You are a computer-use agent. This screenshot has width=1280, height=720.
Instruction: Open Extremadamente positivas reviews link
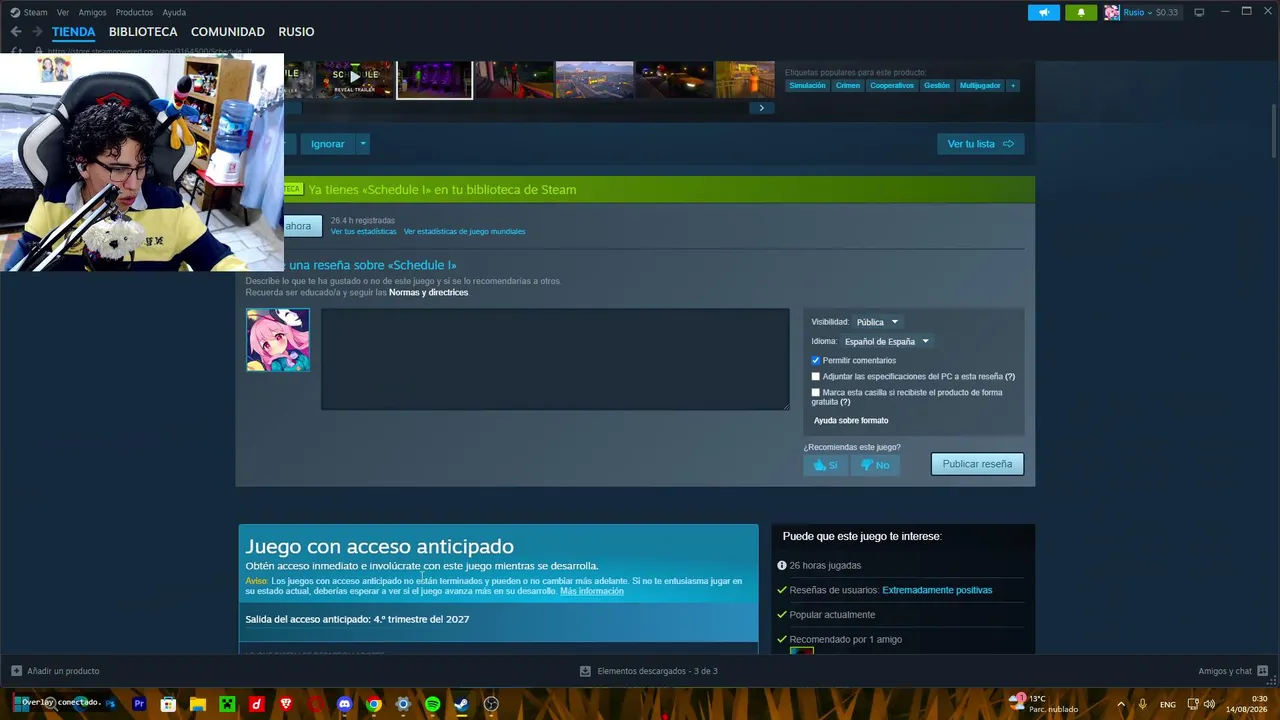pos(937,590)
